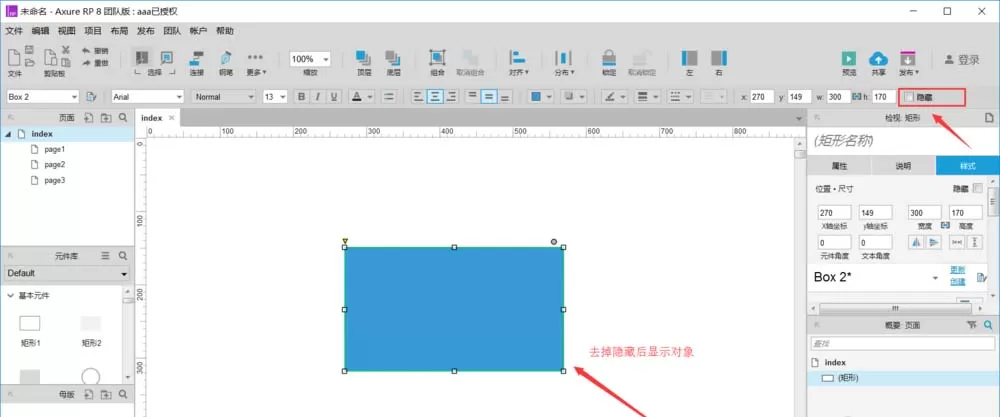Check the Hidden checkbox in style panel
This screenshot has width=1000, height=417.
click(x=978, y=189)
